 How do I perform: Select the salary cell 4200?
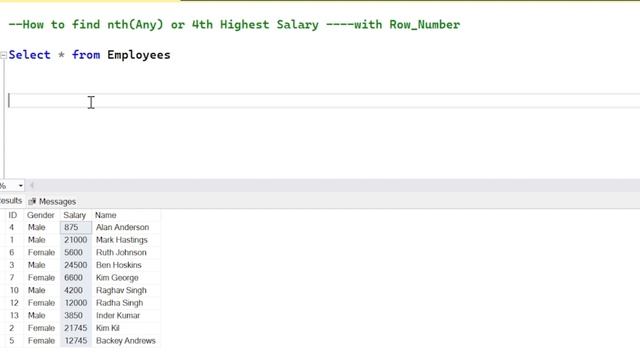pos(76,291)
